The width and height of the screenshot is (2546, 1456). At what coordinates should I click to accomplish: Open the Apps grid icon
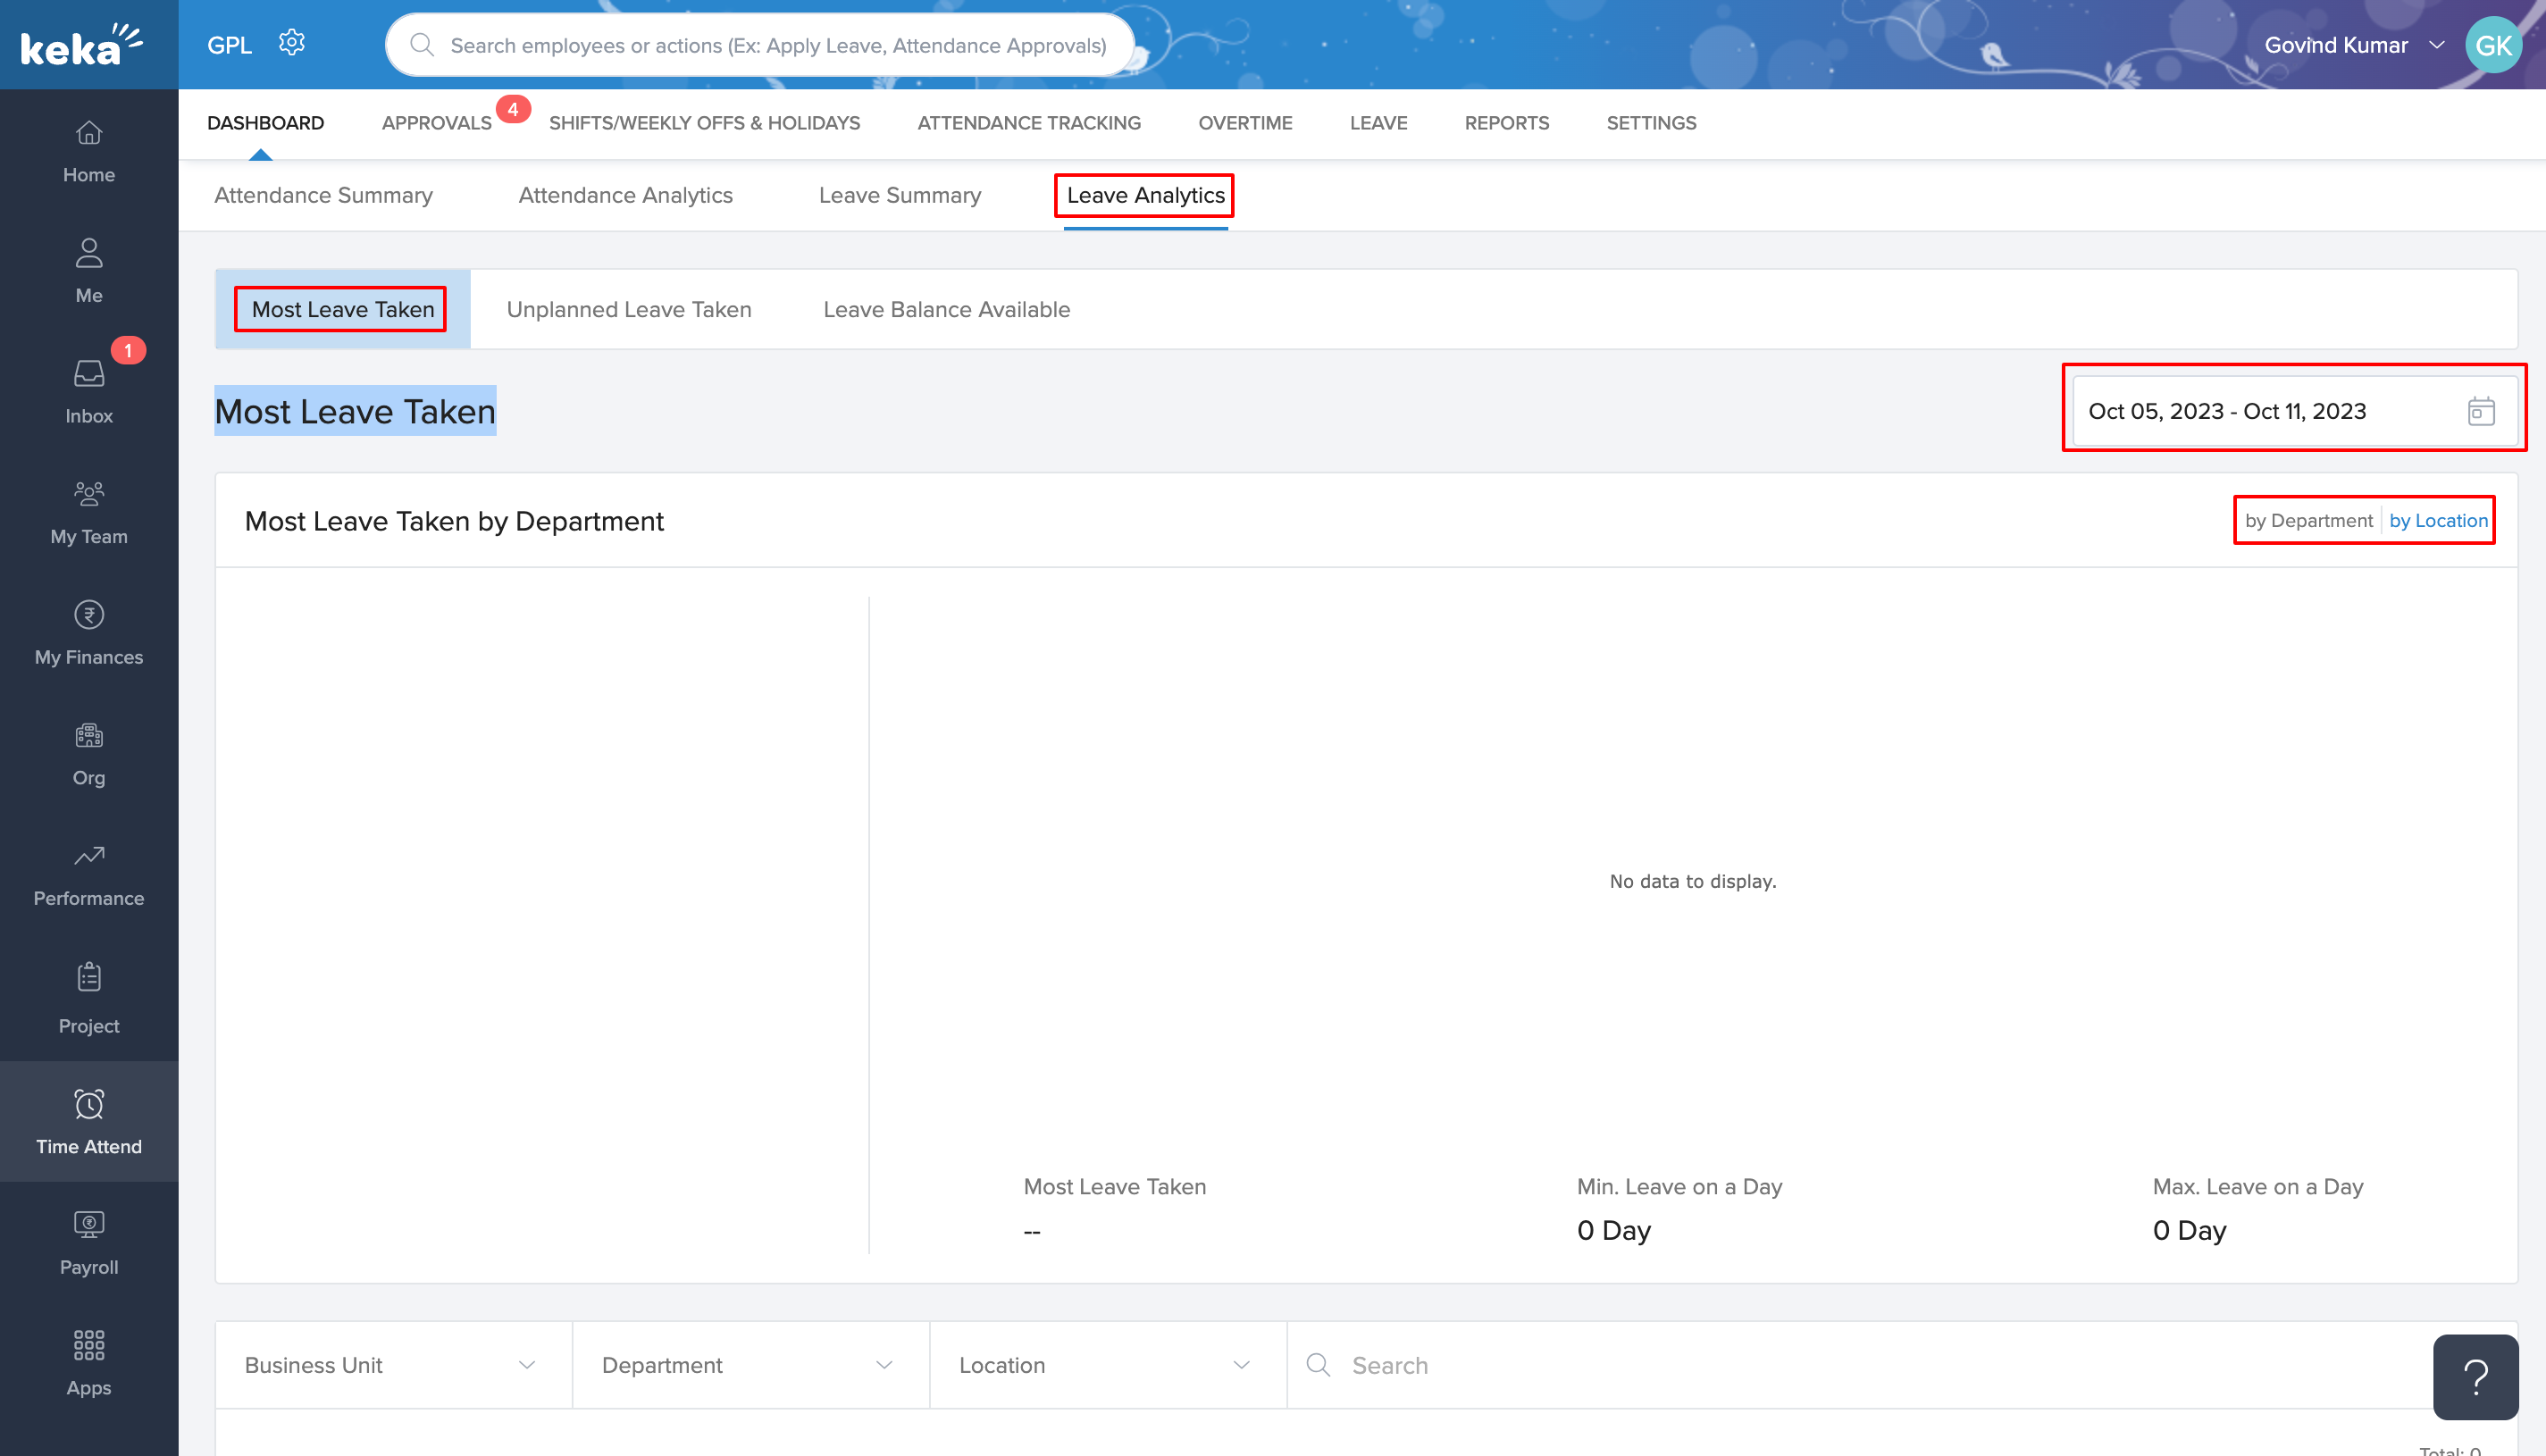click(x=89, y=1344)
